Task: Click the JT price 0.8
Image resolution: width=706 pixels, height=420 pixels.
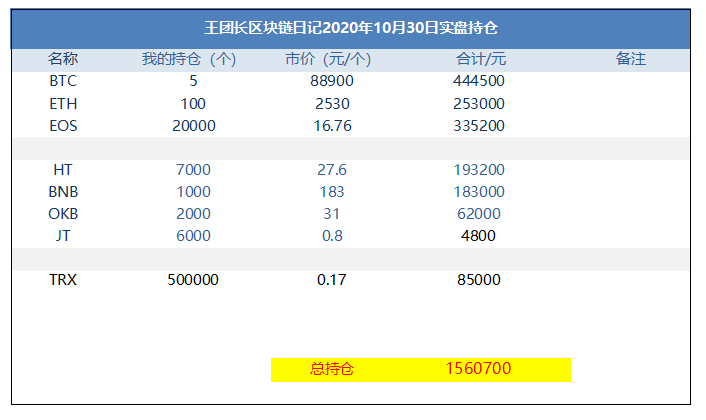Action: point(332,236)
